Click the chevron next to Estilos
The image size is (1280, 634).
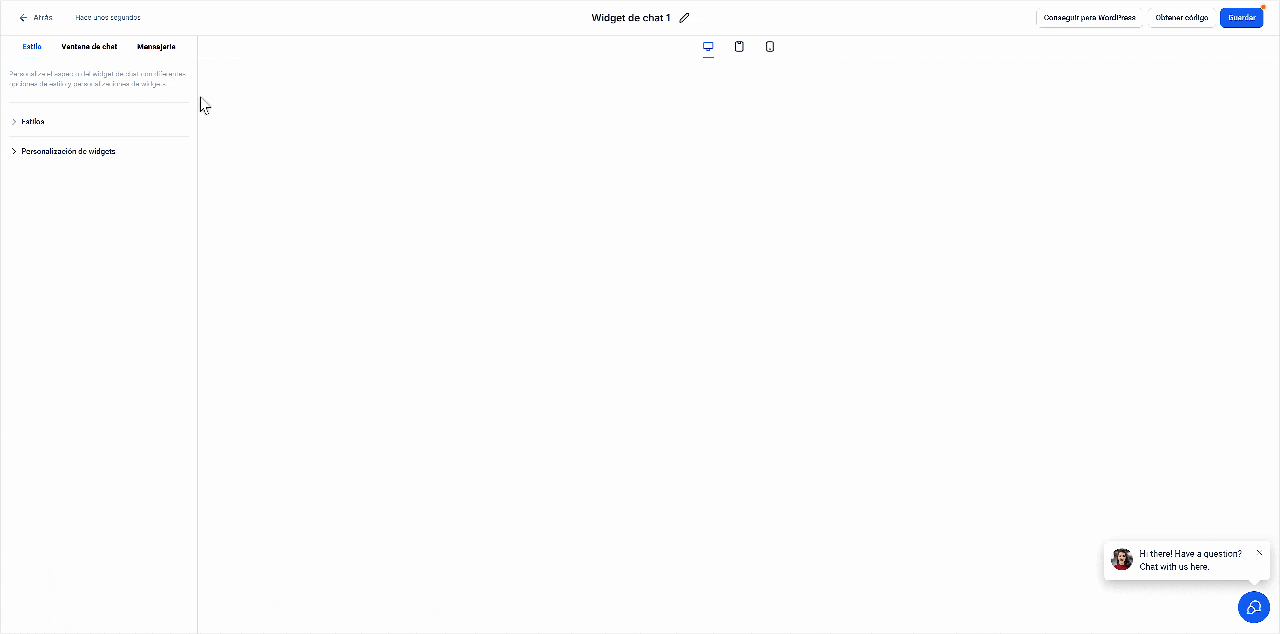[x=14, y=122]
